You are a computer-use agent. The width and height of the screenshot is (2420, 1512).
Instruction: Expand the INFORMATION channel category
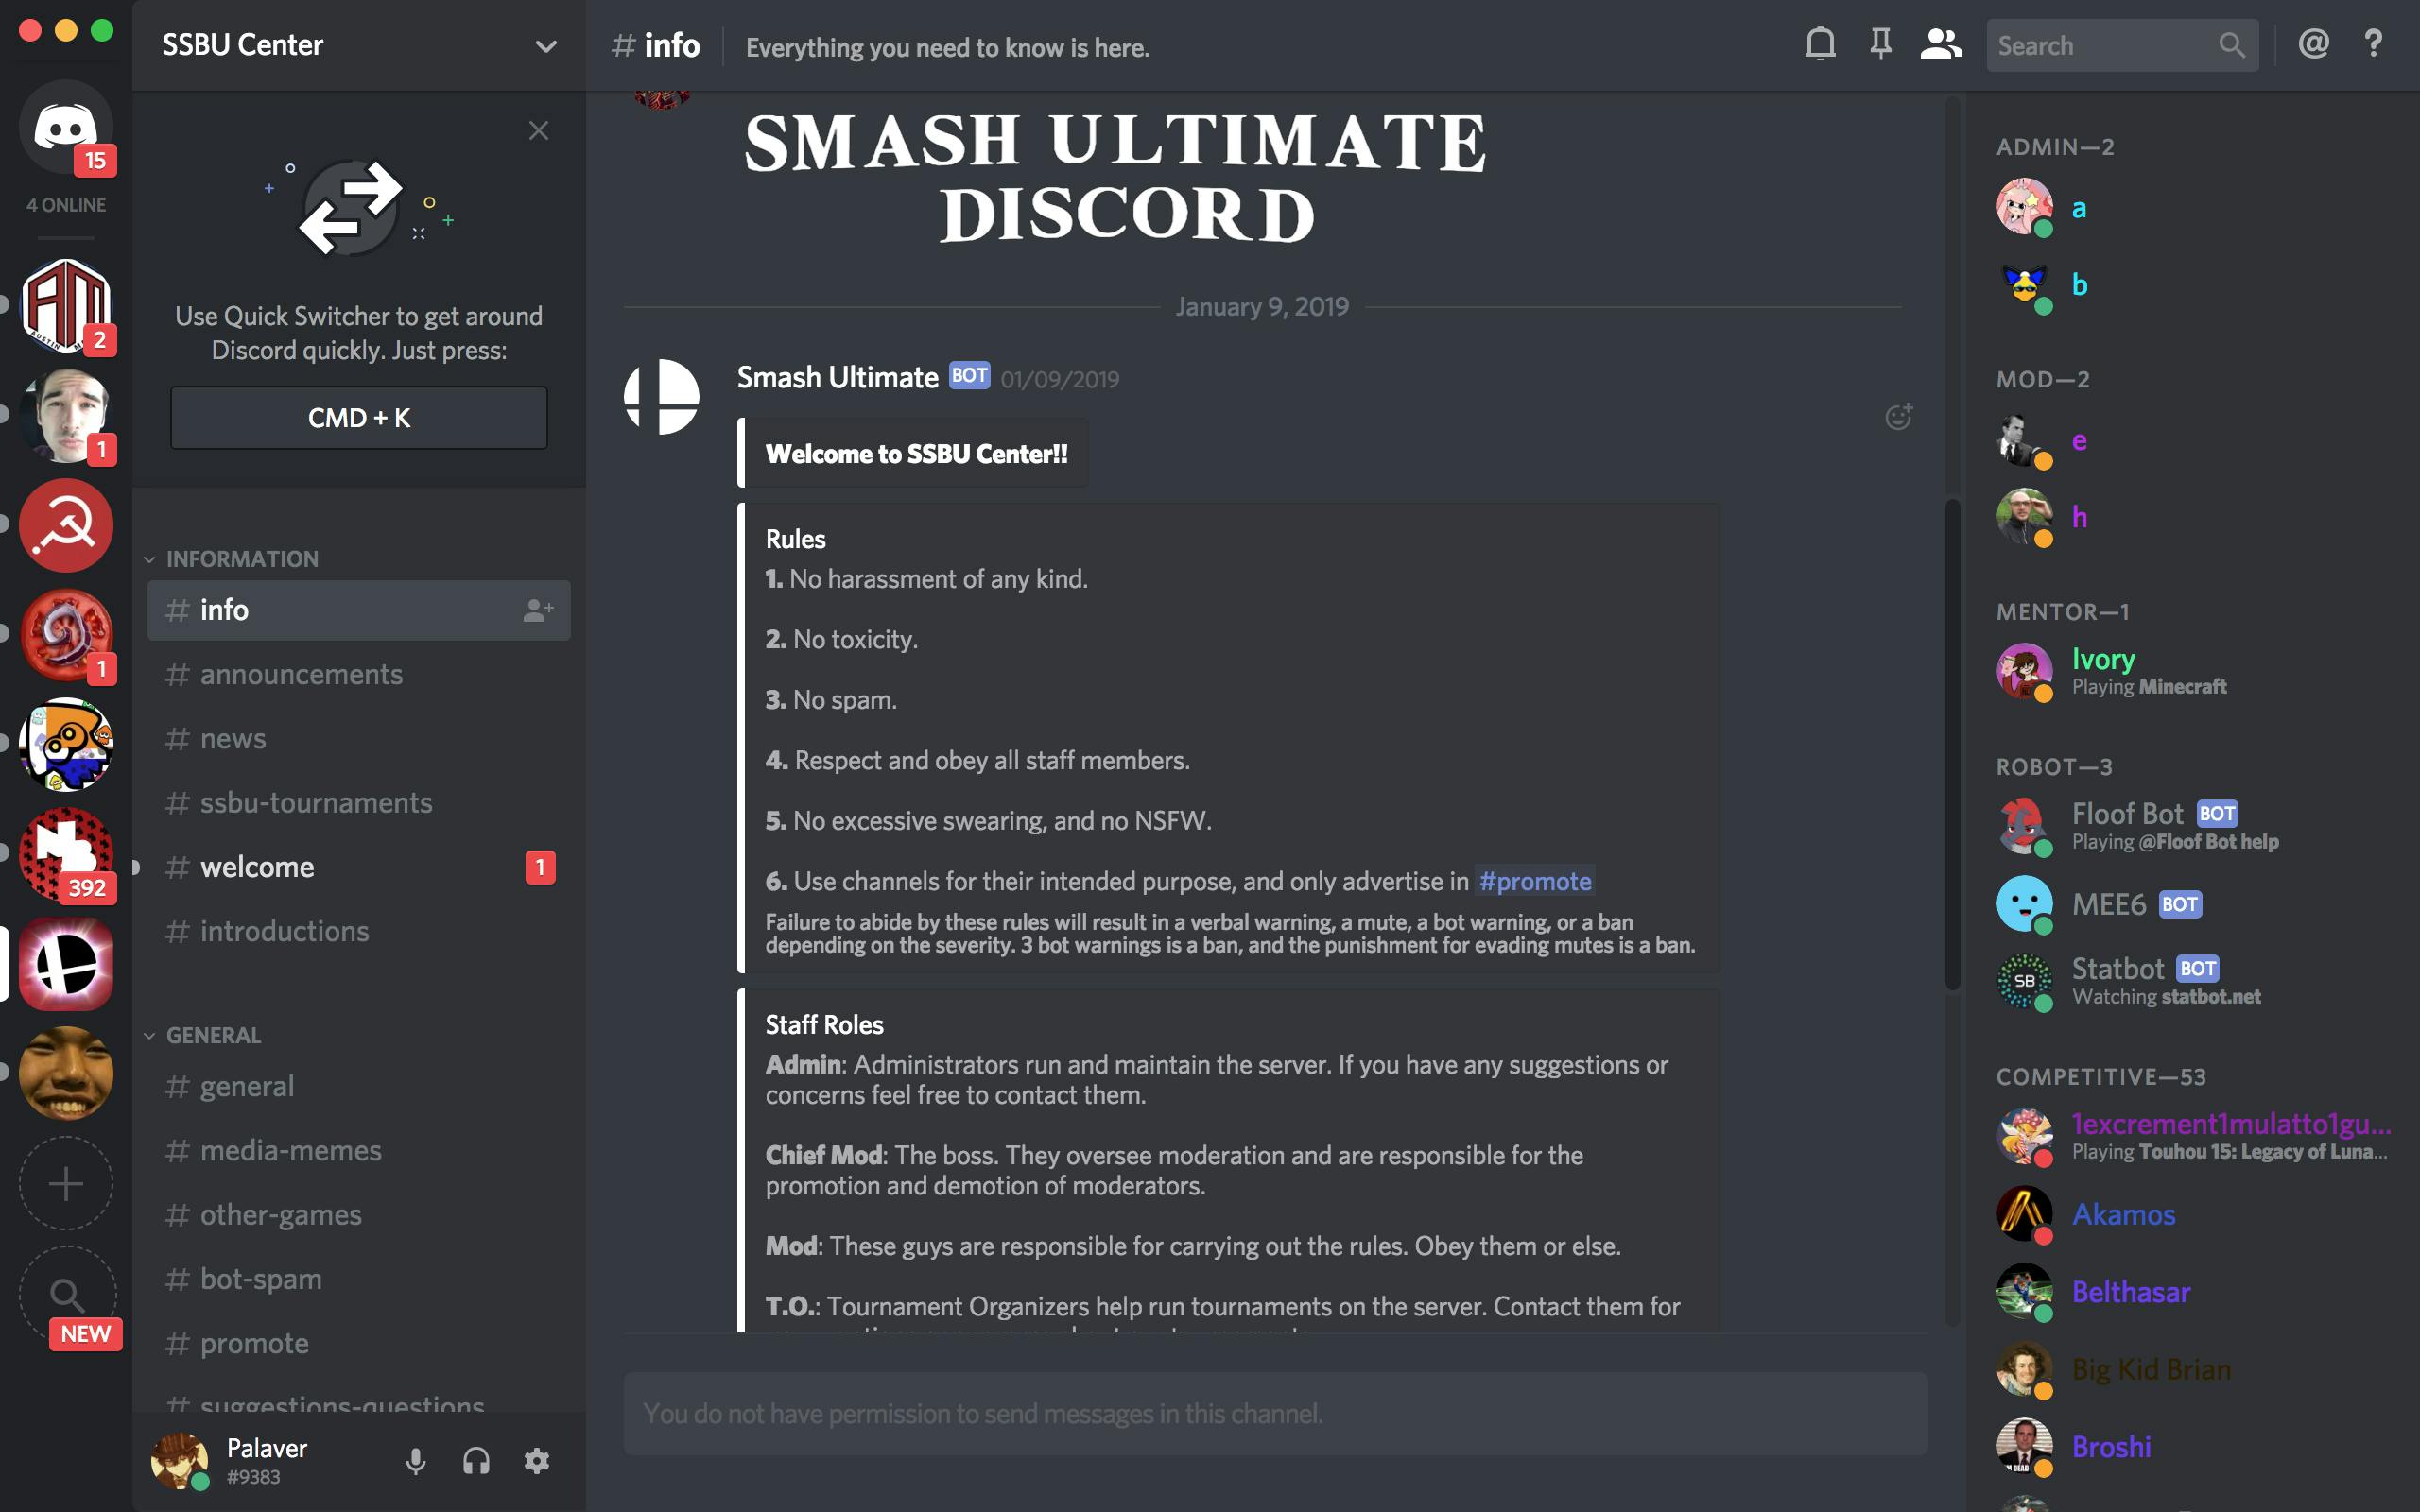238,558
